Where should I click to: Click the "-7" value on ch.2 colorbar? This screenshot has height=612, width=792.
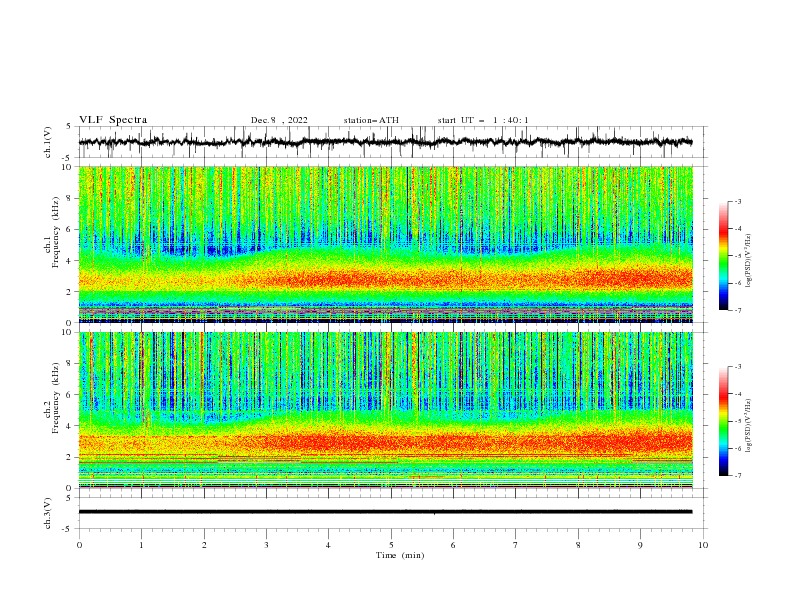[738, 476]
